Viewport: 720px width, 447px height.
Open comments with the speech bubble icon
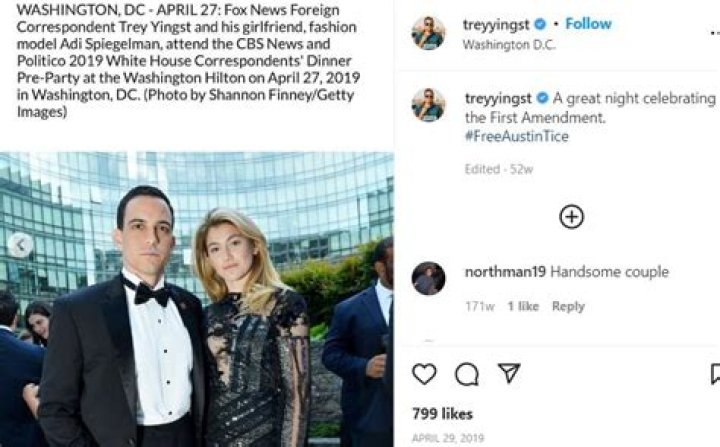point(467,374)
